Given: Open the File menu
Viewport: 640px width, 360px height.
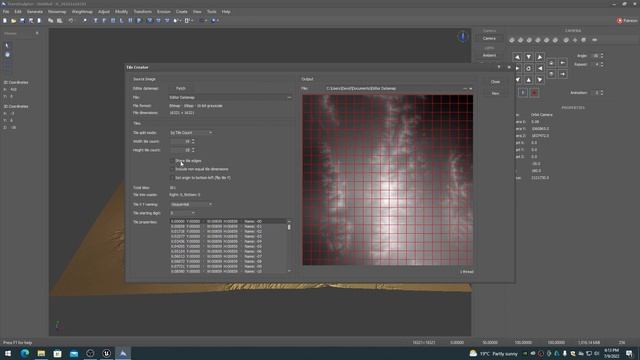Looking at the screenshot, I should click(6, 12).
